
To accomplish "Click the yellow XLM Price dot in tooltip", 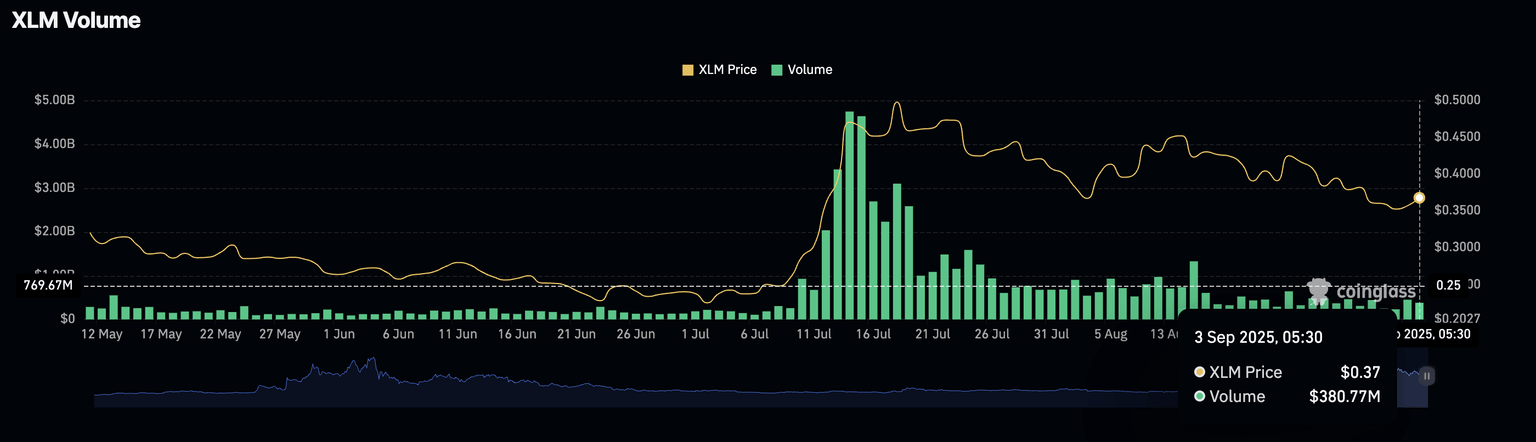I will point(1199,372).
